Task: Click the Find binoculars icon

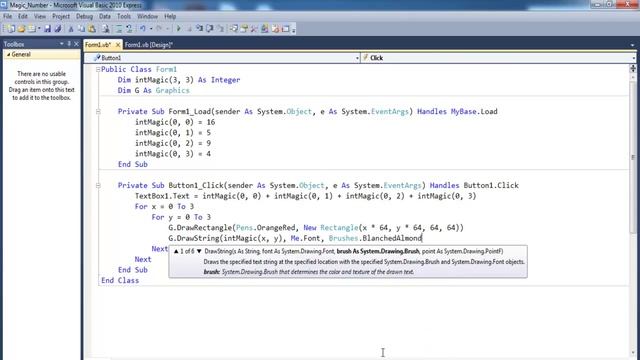Action: [106, 29]
